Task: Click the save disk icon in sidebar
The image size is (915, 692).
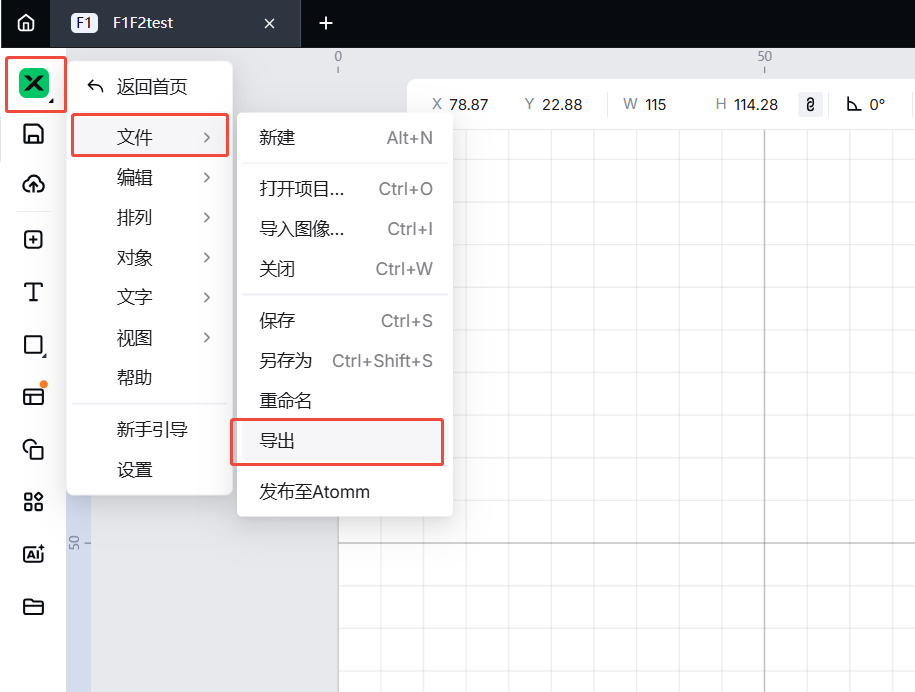Action: click(x=33, y=134)
